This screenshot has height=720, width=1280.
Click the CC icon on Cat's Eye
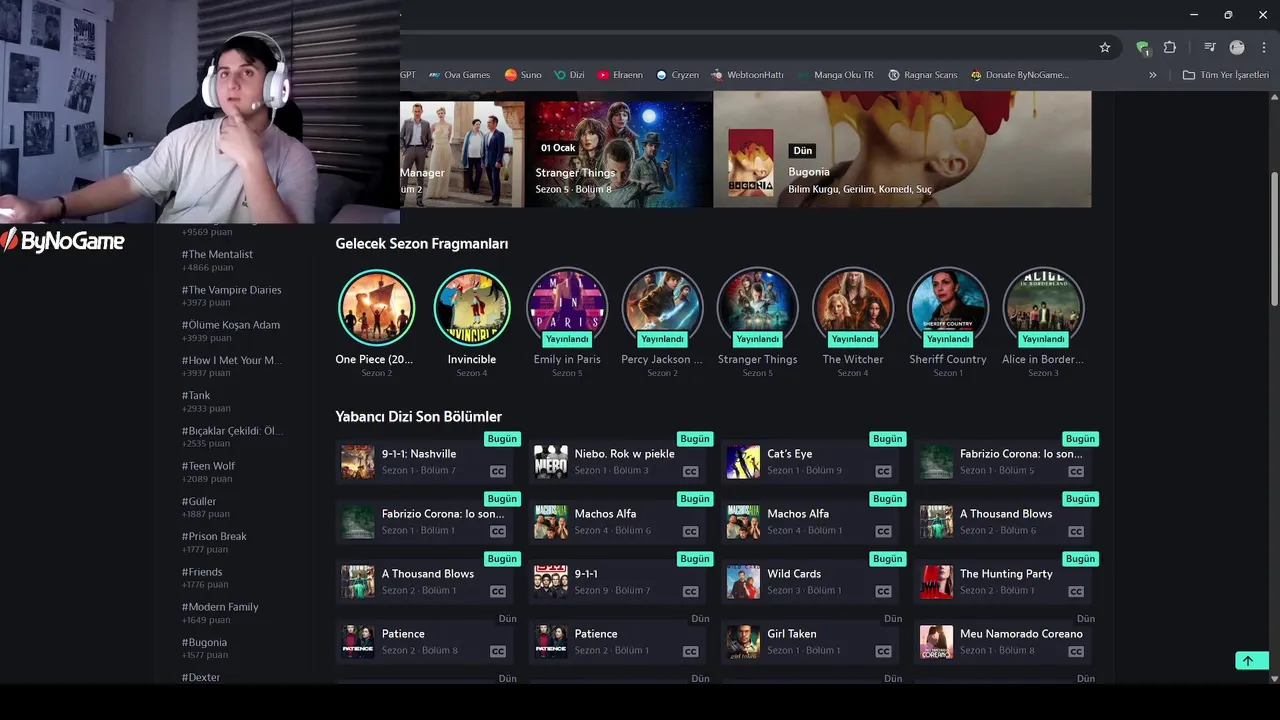[x=883, y=472]
